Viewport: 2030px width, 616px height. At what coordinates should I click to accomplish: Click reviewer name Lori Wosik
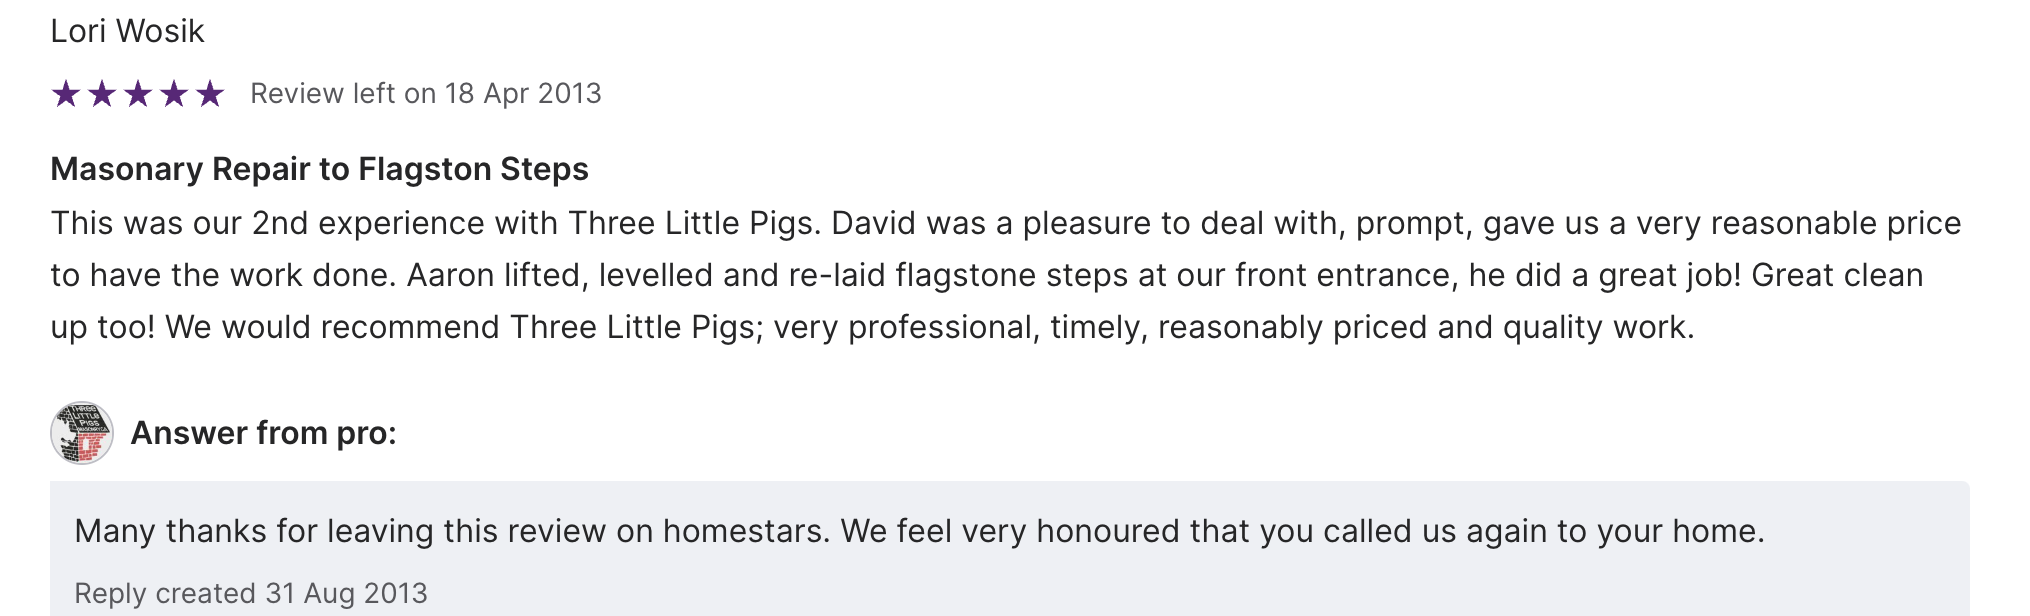pos(127,31)
